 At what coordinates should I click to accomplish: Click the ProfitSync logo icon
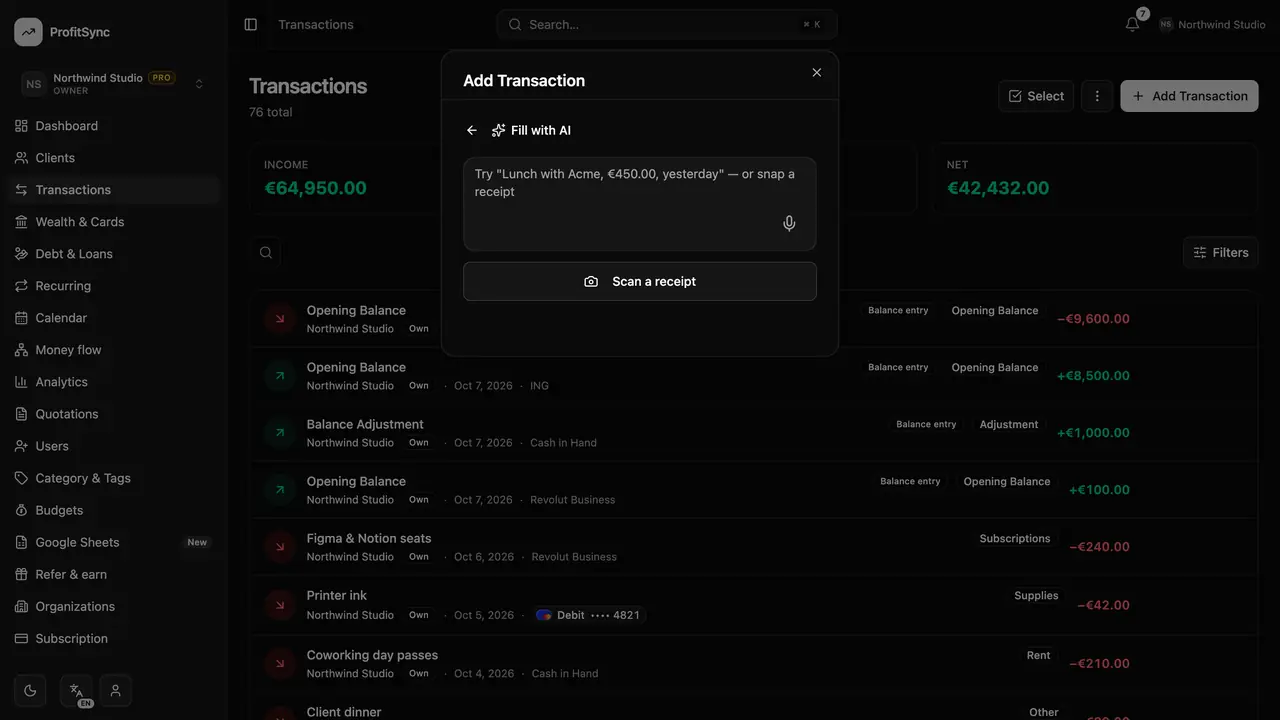(28, 32)
